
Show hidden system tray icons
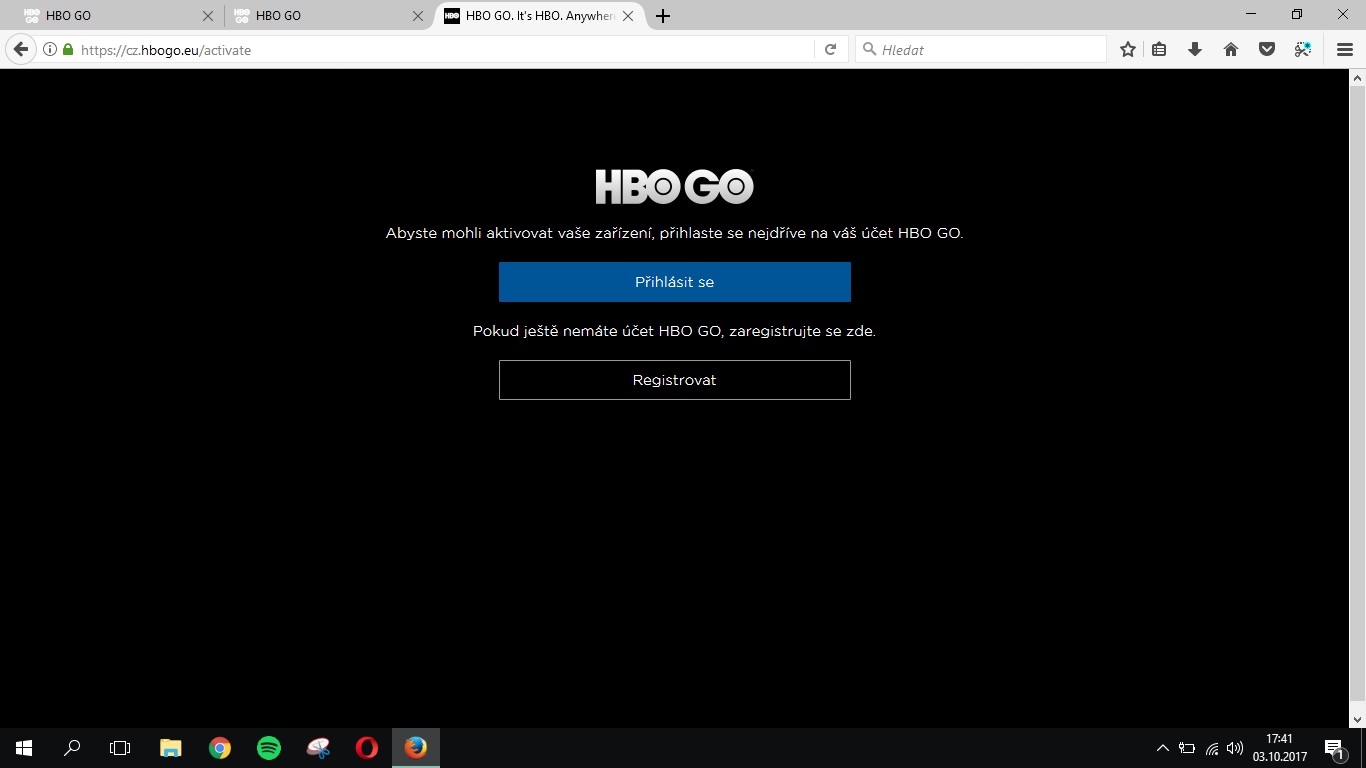click(1162, 748)
